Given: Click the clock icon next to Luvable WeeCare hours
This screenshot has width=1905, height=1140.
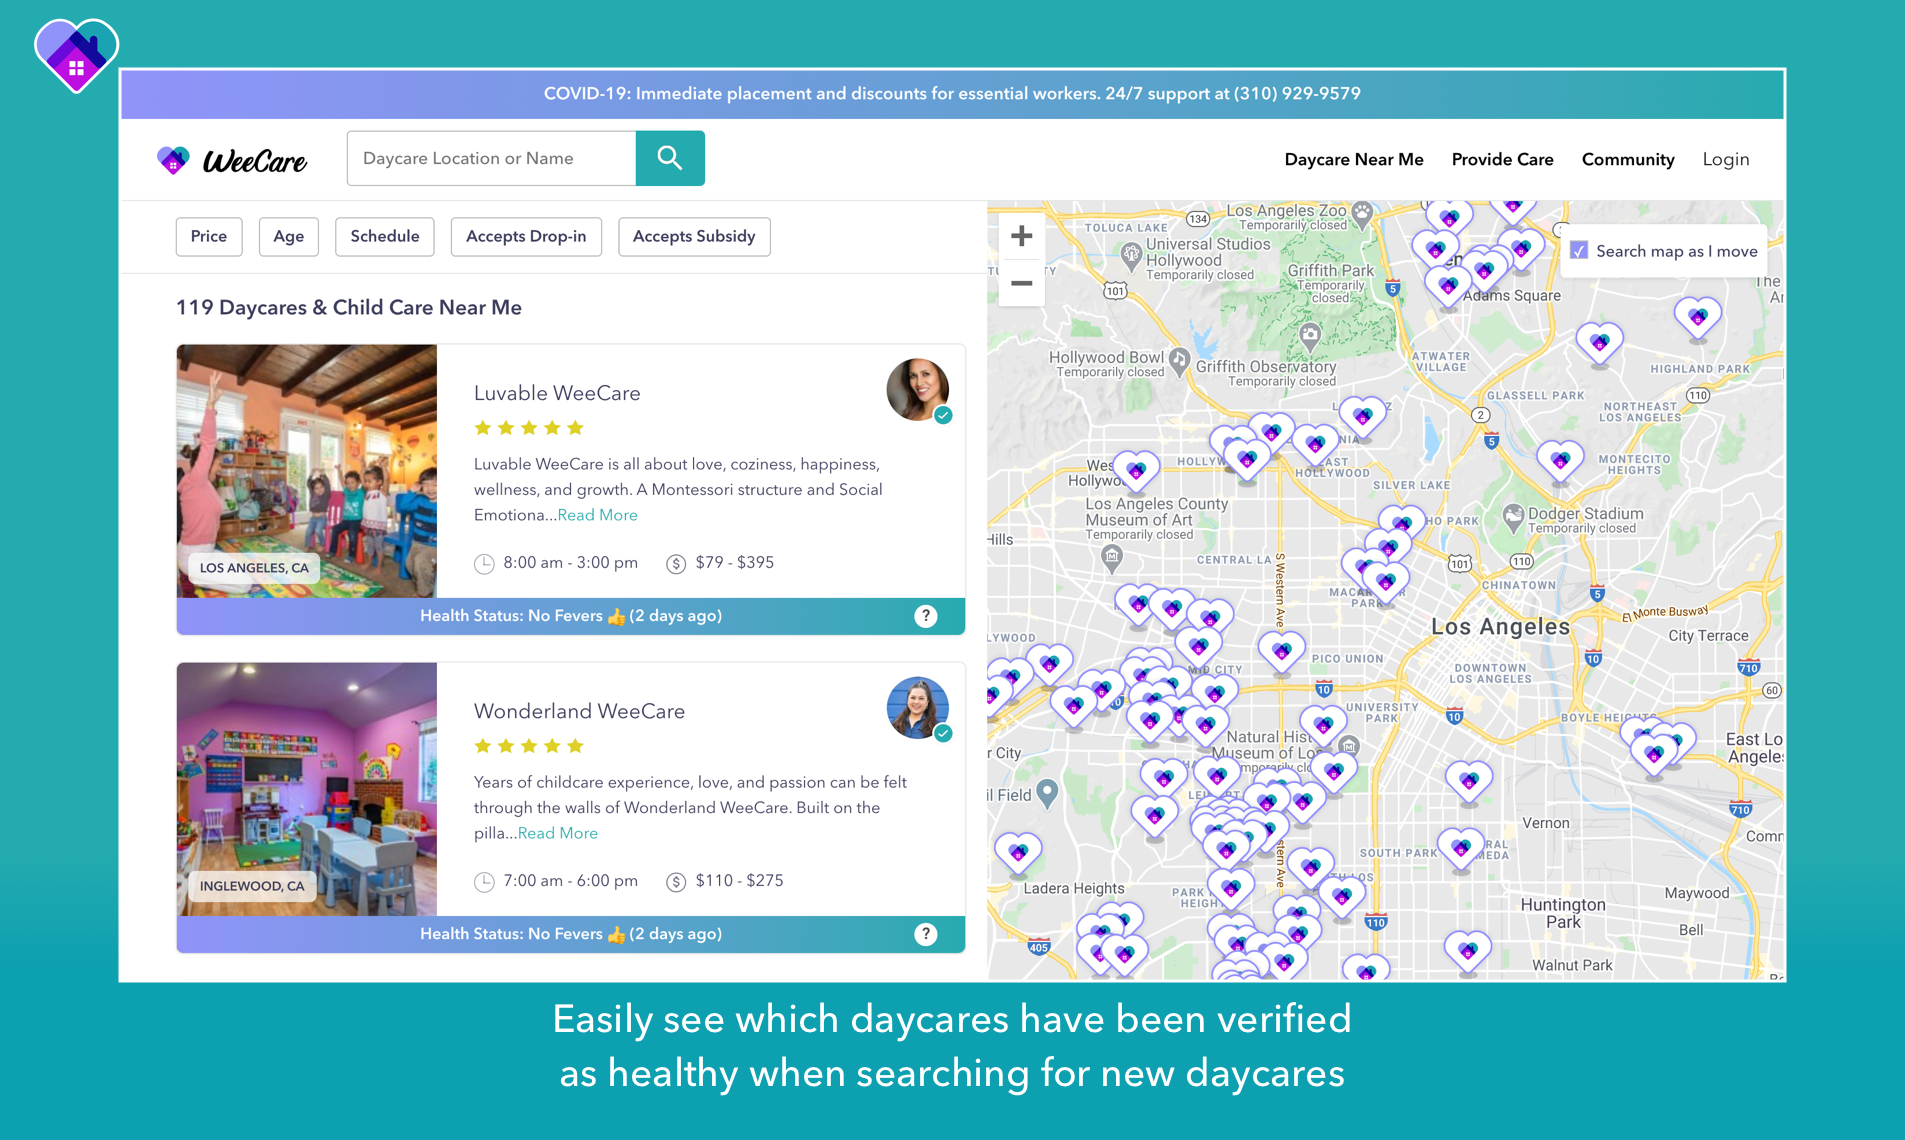Looking at the screenshot, I should point(484,562).
